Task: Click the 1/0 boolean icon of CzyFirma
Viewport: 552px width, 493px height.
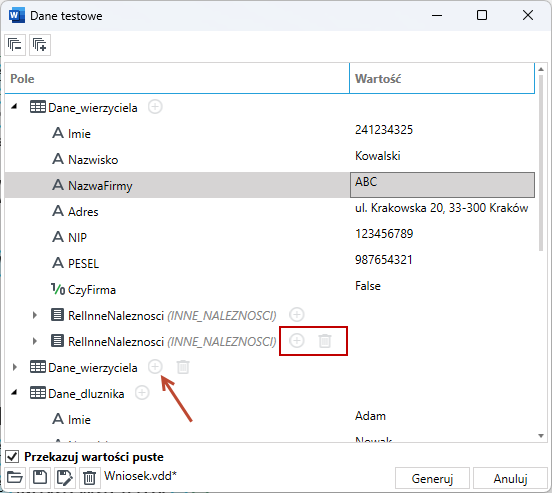Action: click(58, 289)
